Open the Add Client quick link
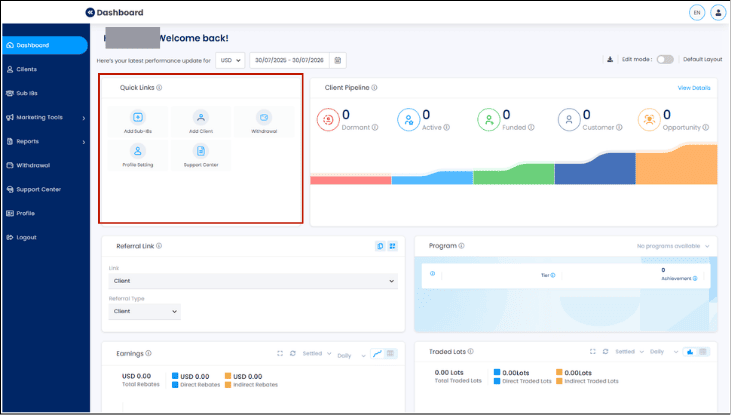732x415 pixels. coord(201,122)
